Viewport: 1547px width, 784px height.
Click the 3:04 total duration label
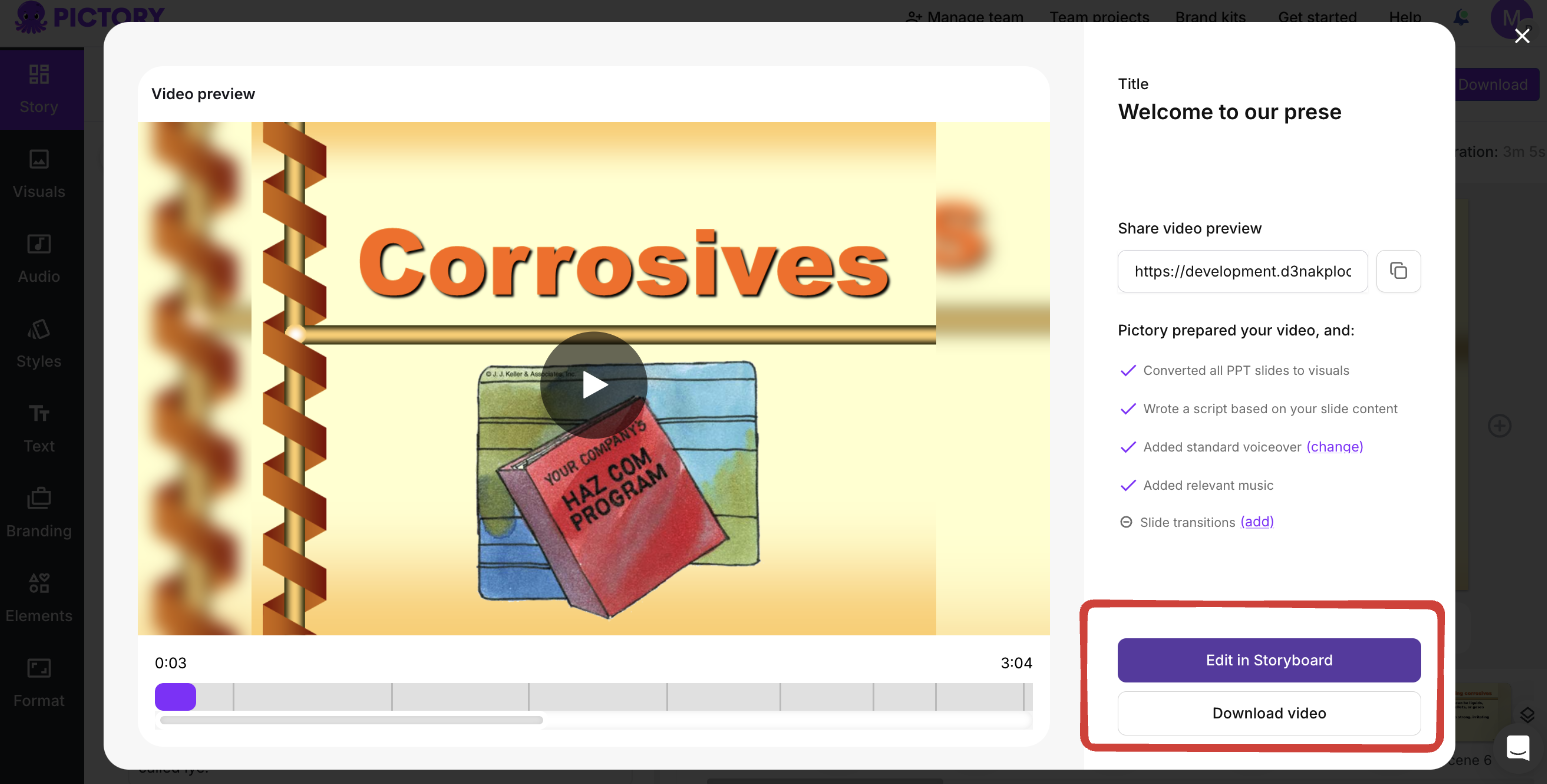(1016, 663)
